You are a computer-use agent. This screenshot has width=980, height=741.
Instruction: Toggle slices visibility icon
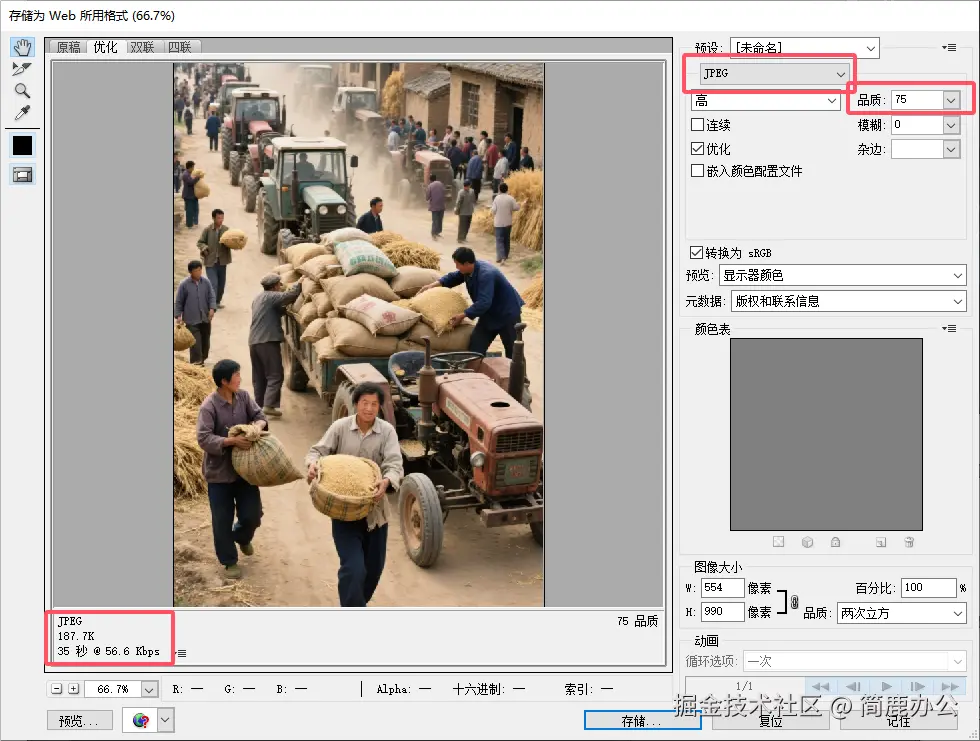[x=22, y=175]
